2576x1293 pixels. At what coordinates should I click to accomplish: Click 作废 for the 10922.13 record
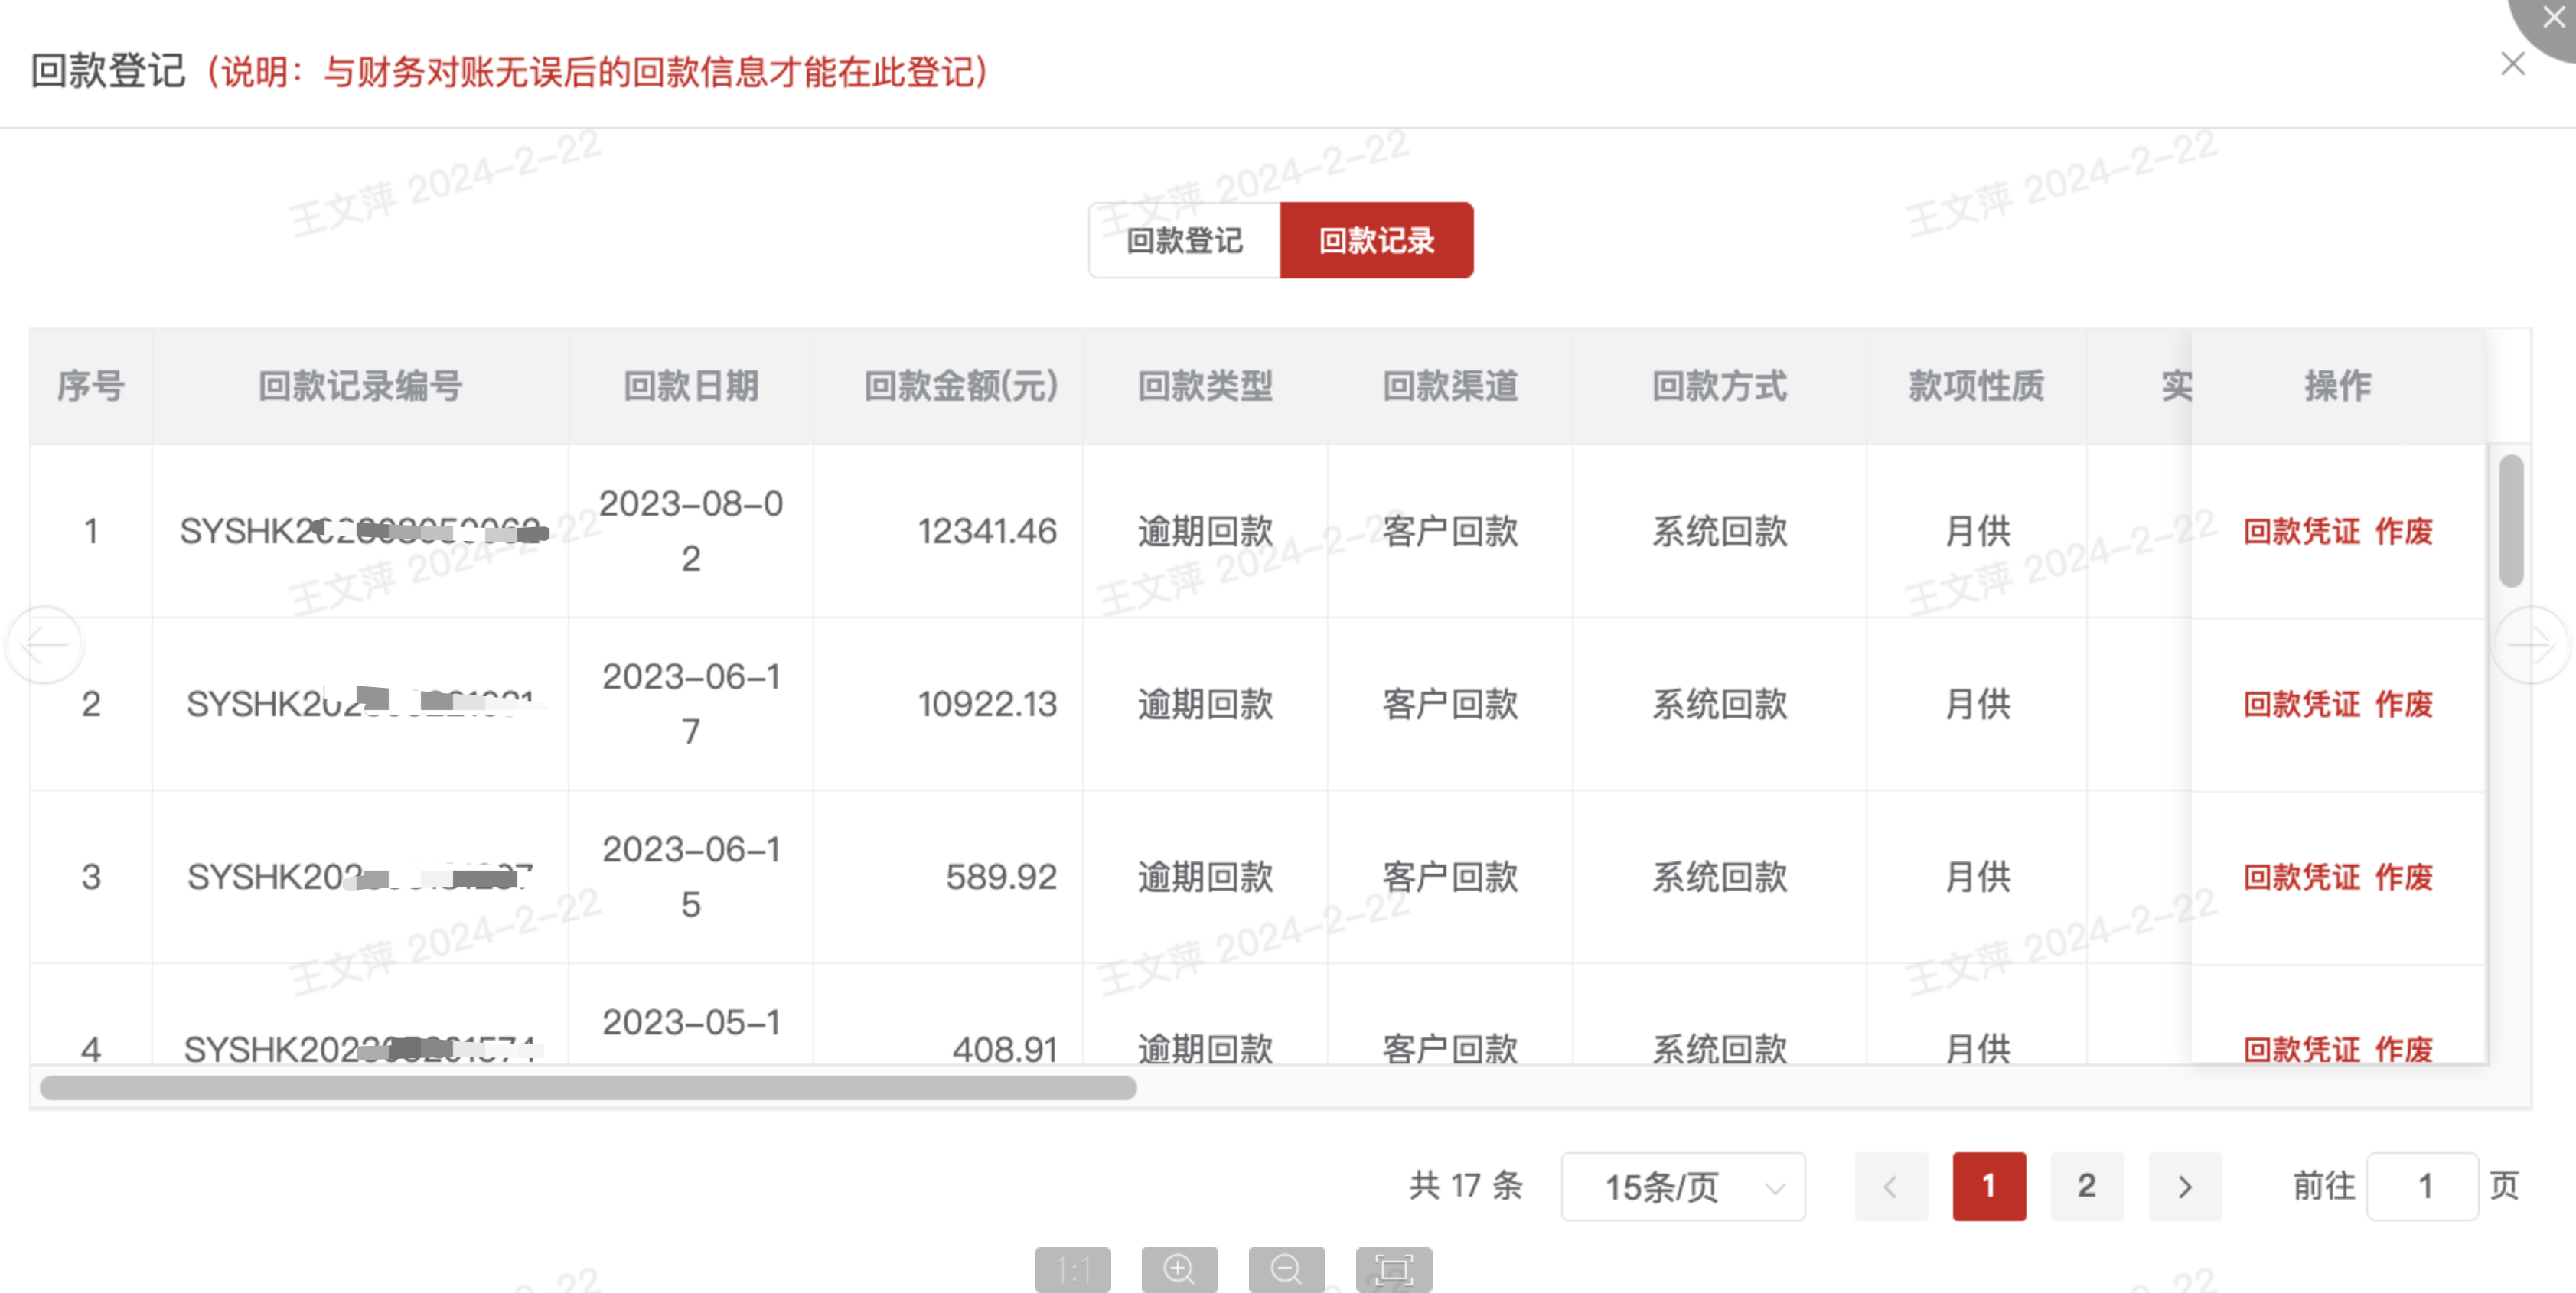tap(2403, 704)
